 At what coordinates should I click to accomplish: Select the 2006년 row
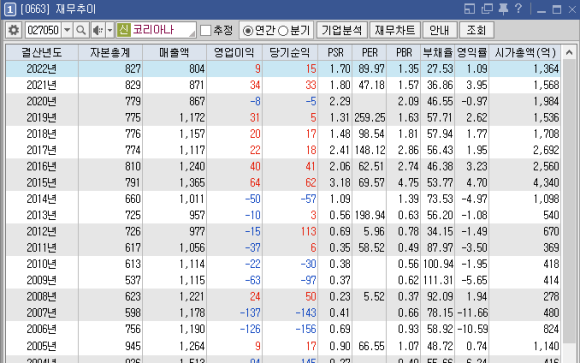pos(283,329)
